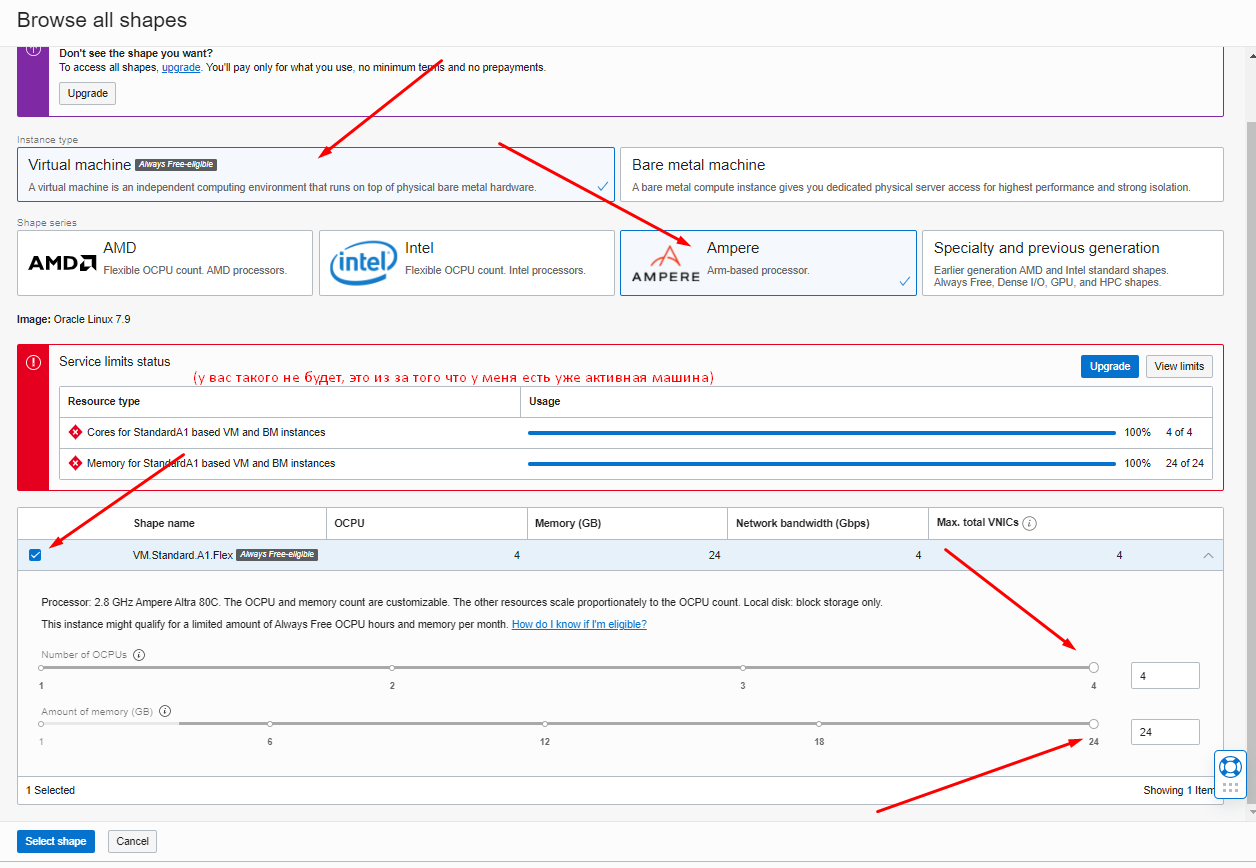1256x868 pixels.
Task: Open the upgrade link in the notice text
Action: tap(181, 67)
